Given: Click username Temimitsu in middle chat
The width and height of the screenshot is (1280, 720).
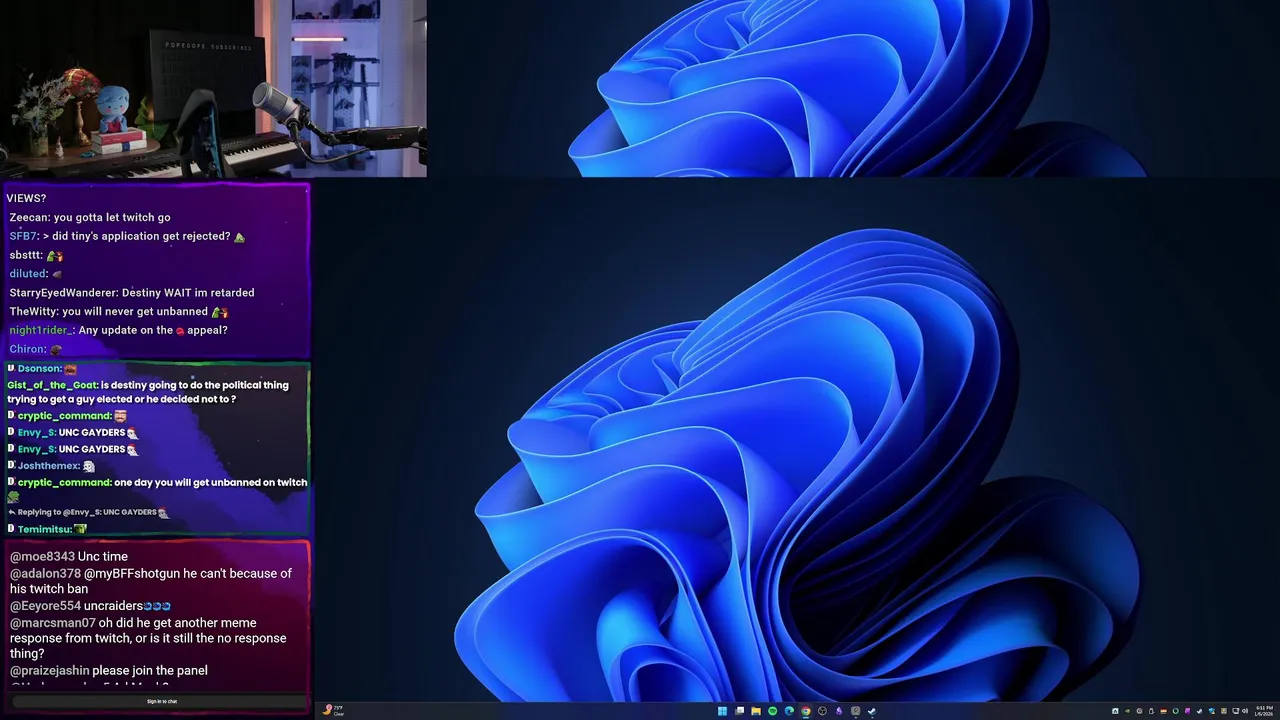Looking at the screenshot, I should point(45,529).
